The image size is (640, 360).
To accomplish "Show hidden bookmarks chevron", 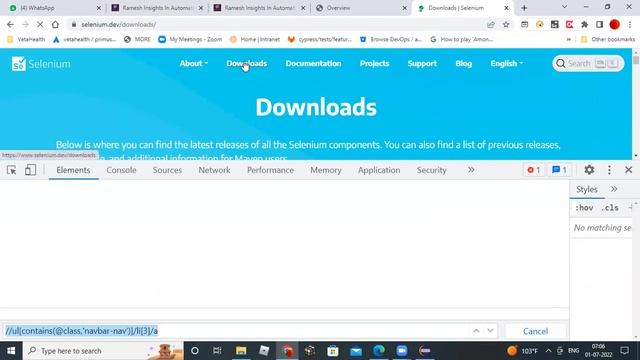I will [569, 39].
